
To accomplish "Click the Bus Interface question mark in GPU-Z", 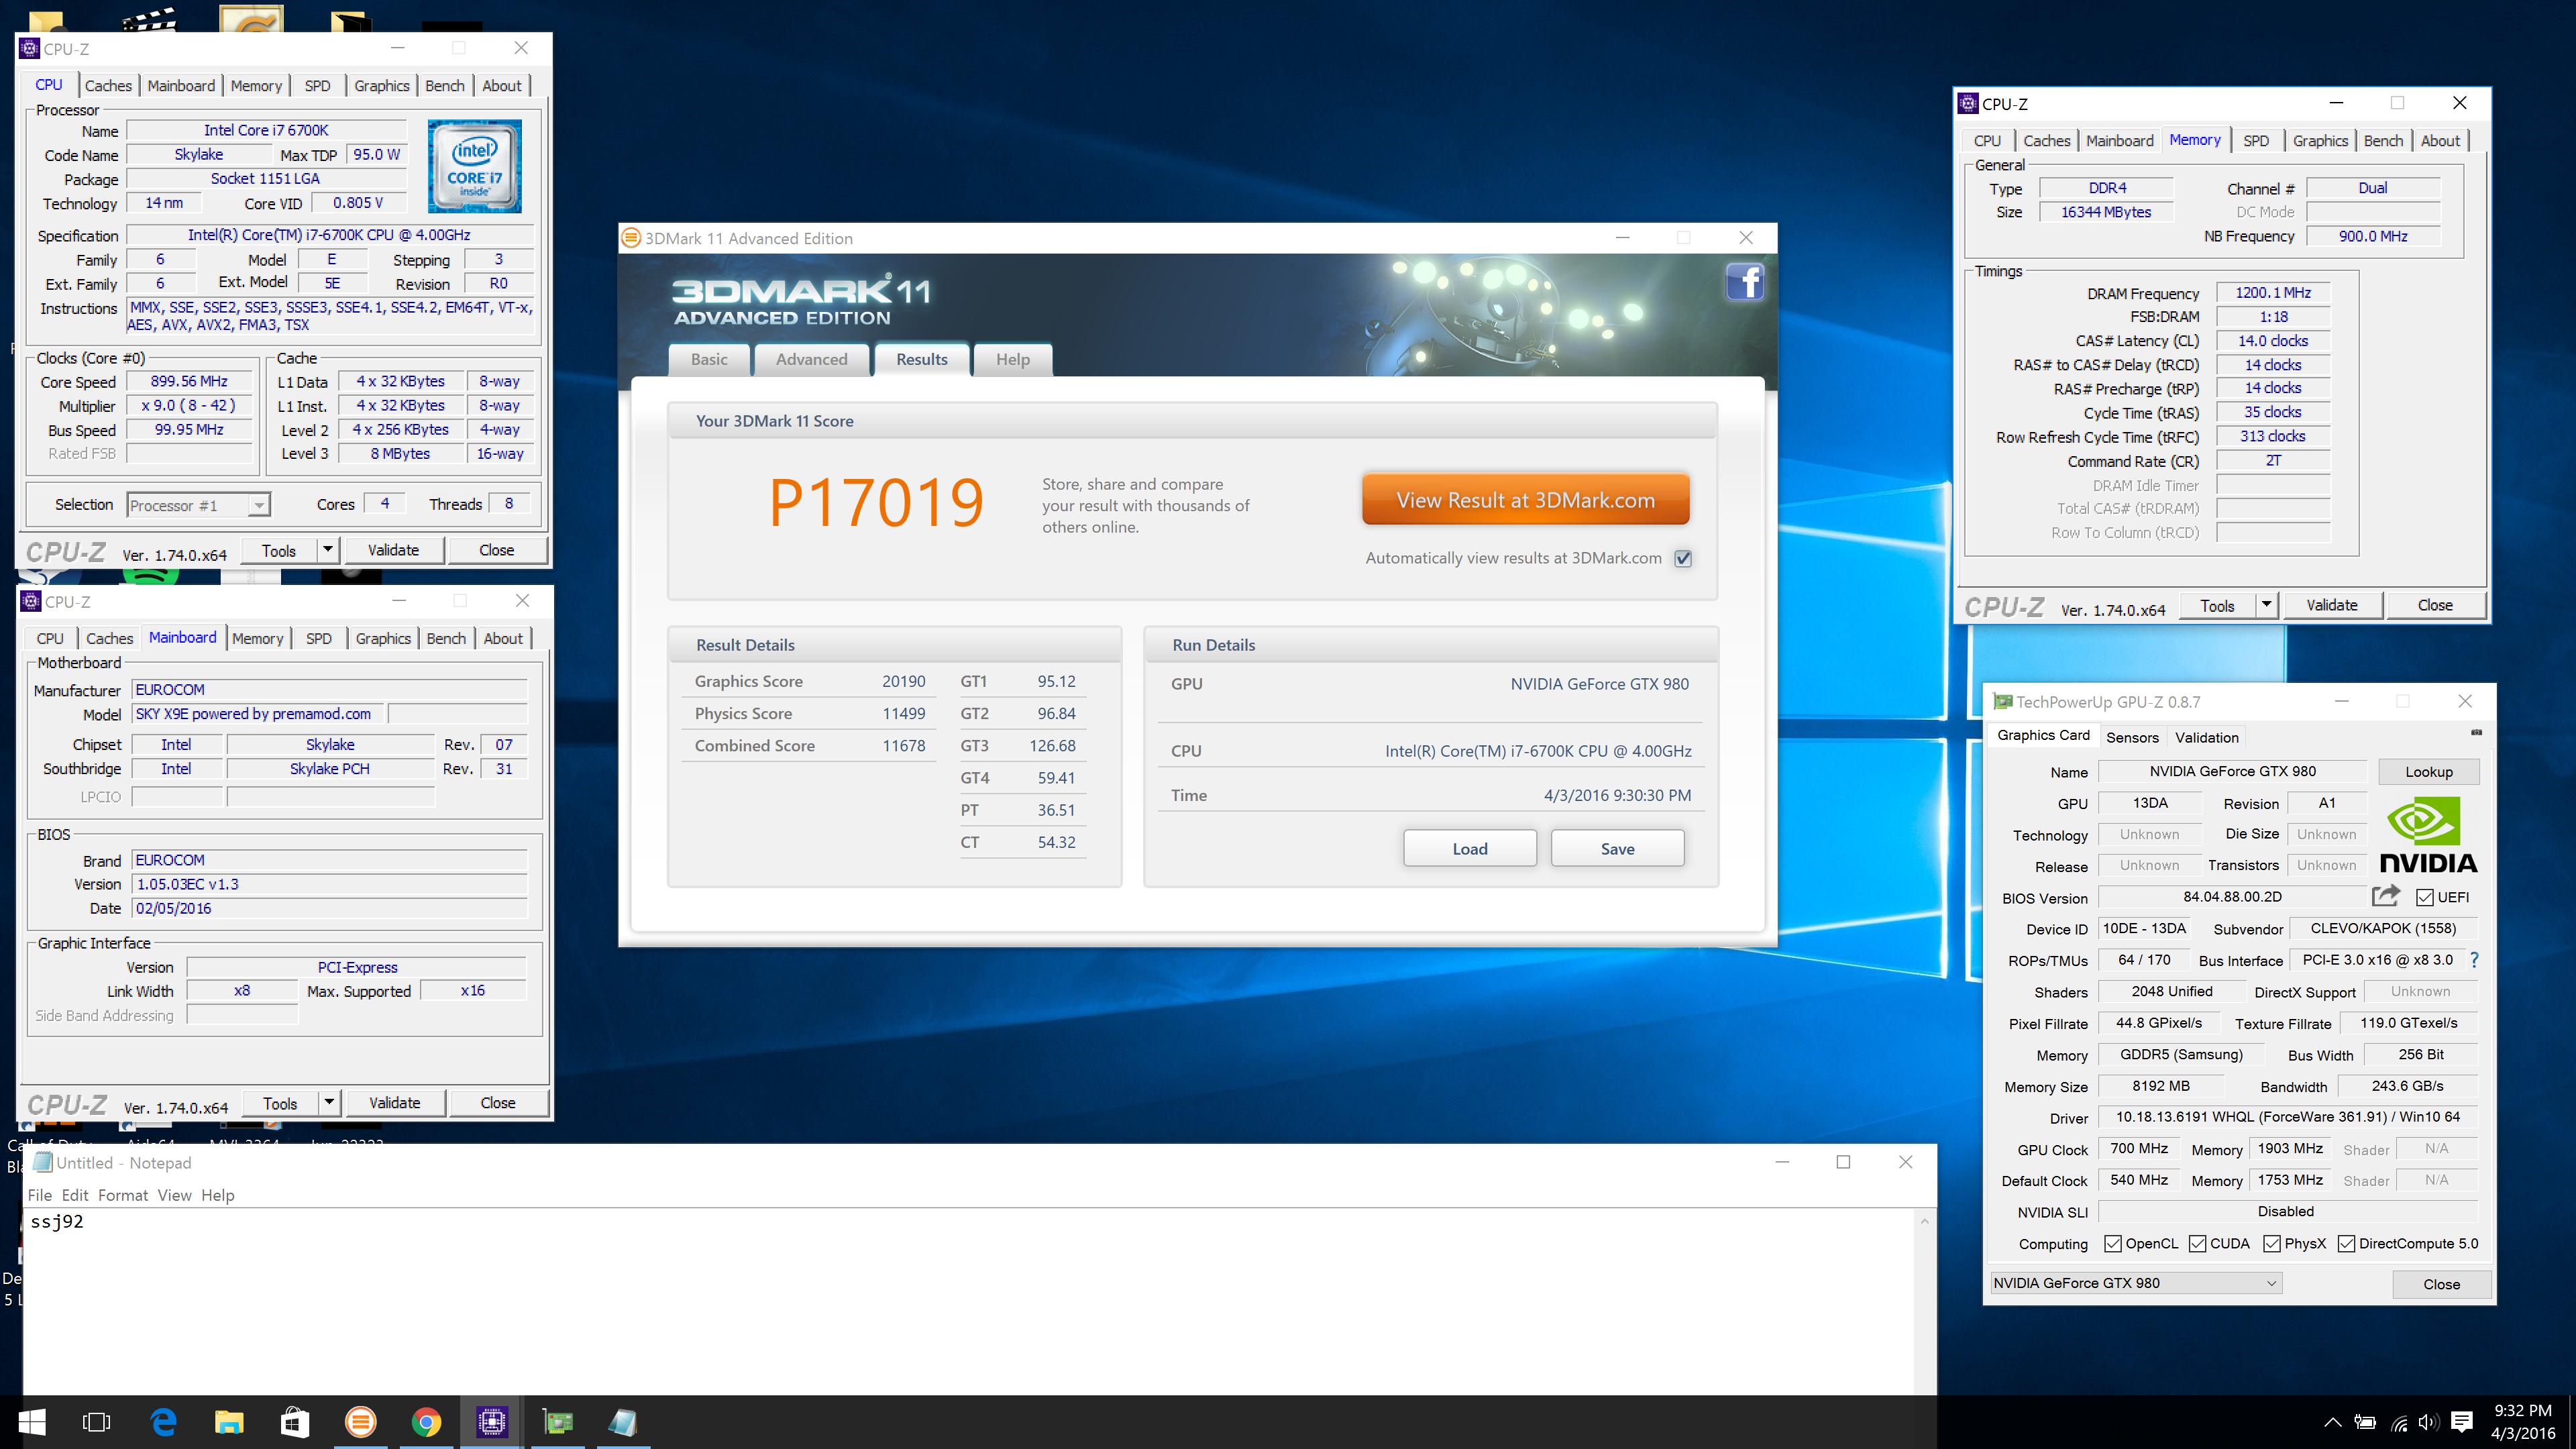I will coord(2474,960).
